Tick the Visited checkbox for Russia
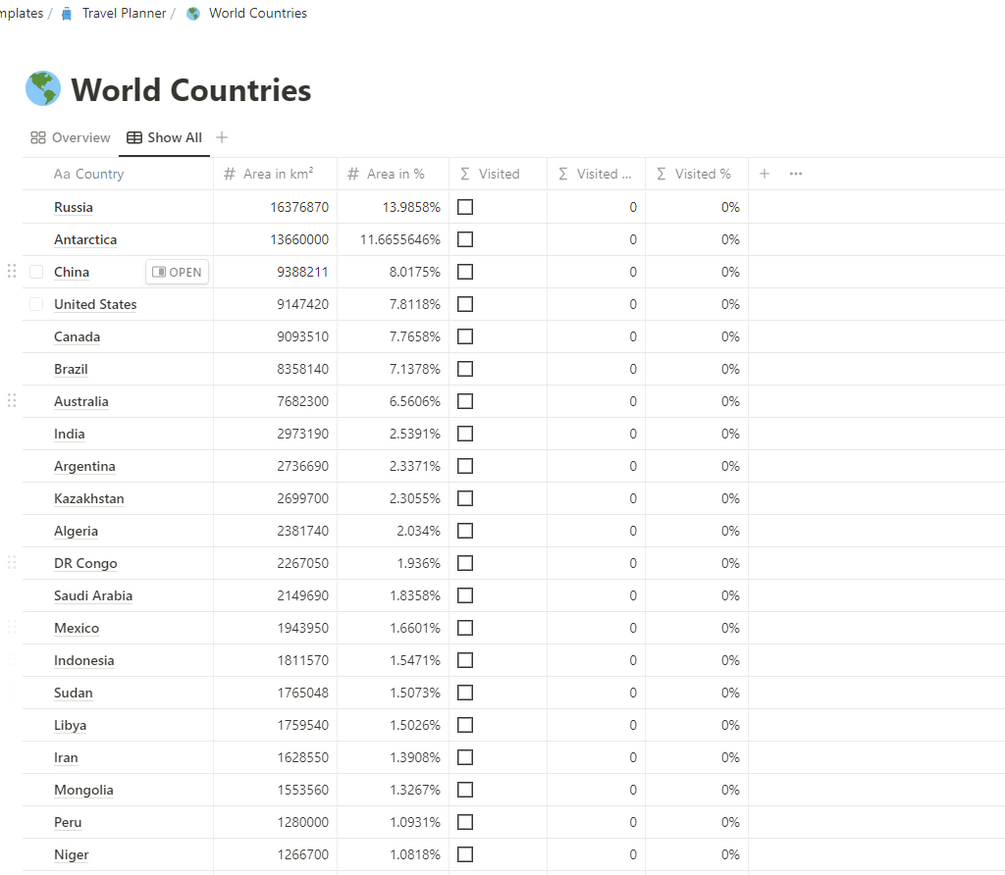Image resolution: width=1005 pixels, height=875 pixels. click(x=465, y=207)
